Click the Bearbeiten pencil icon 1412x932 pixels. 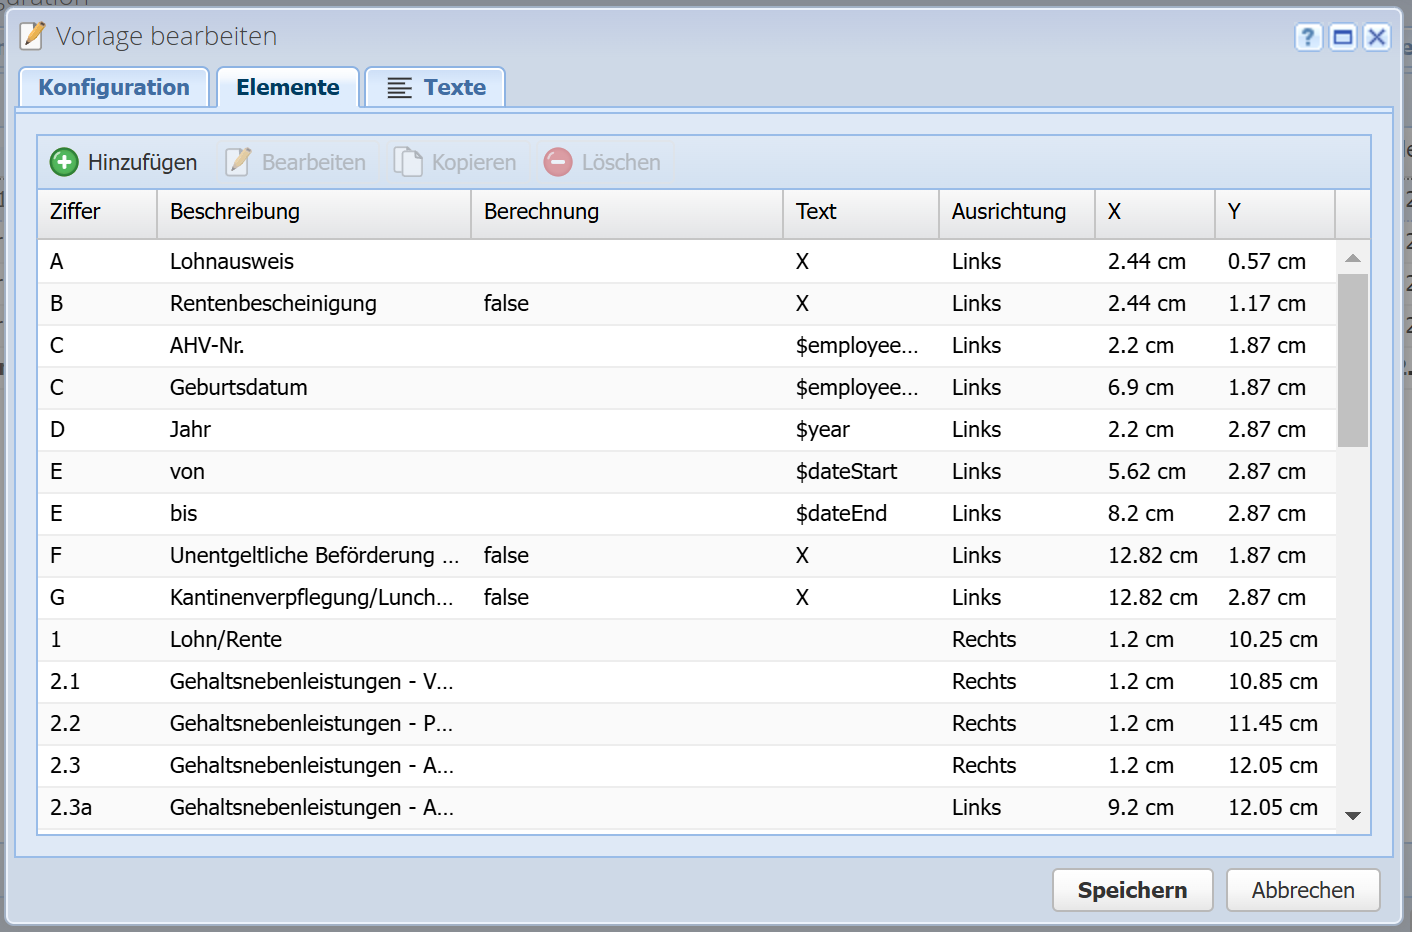238,162
